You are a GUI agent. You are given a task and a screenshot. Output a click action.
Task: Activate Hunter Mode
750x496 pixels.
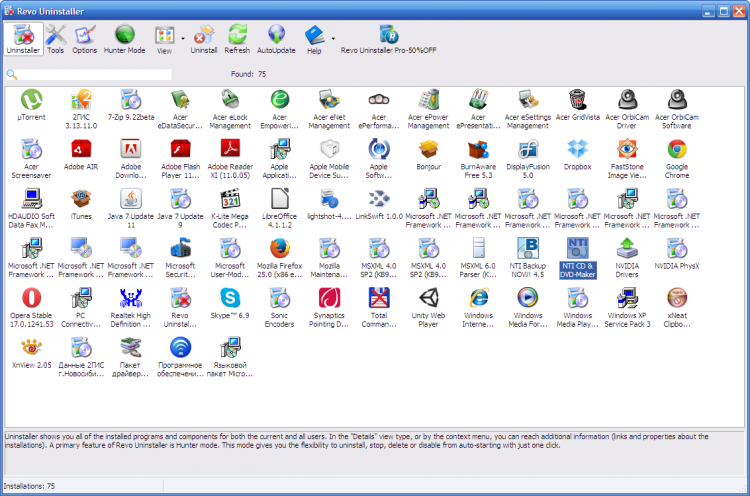124,39
